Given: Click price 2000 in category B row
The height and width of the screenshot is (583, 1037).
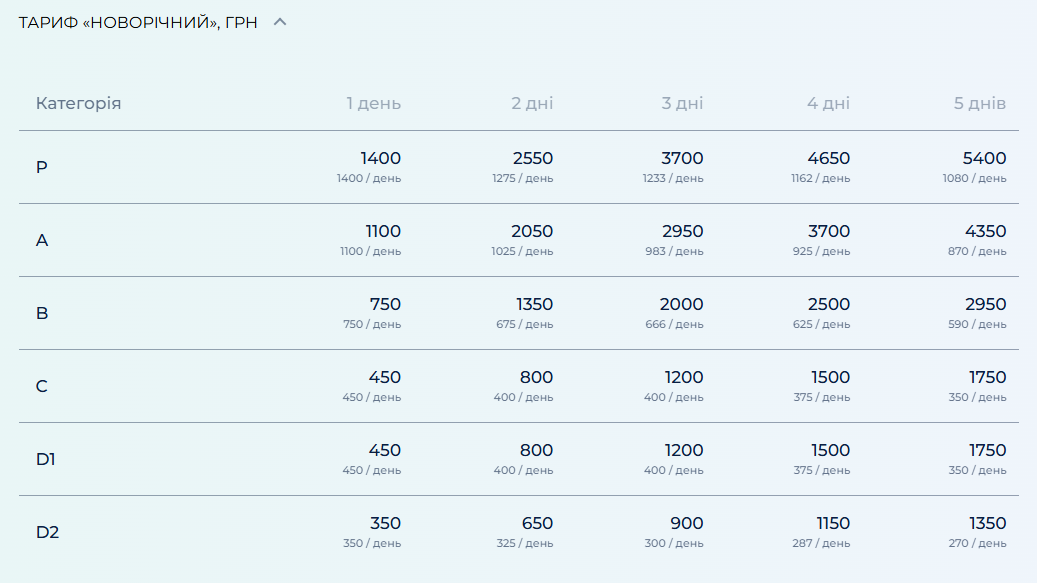Looking at the screenshot, I should [x=681, y=304].
